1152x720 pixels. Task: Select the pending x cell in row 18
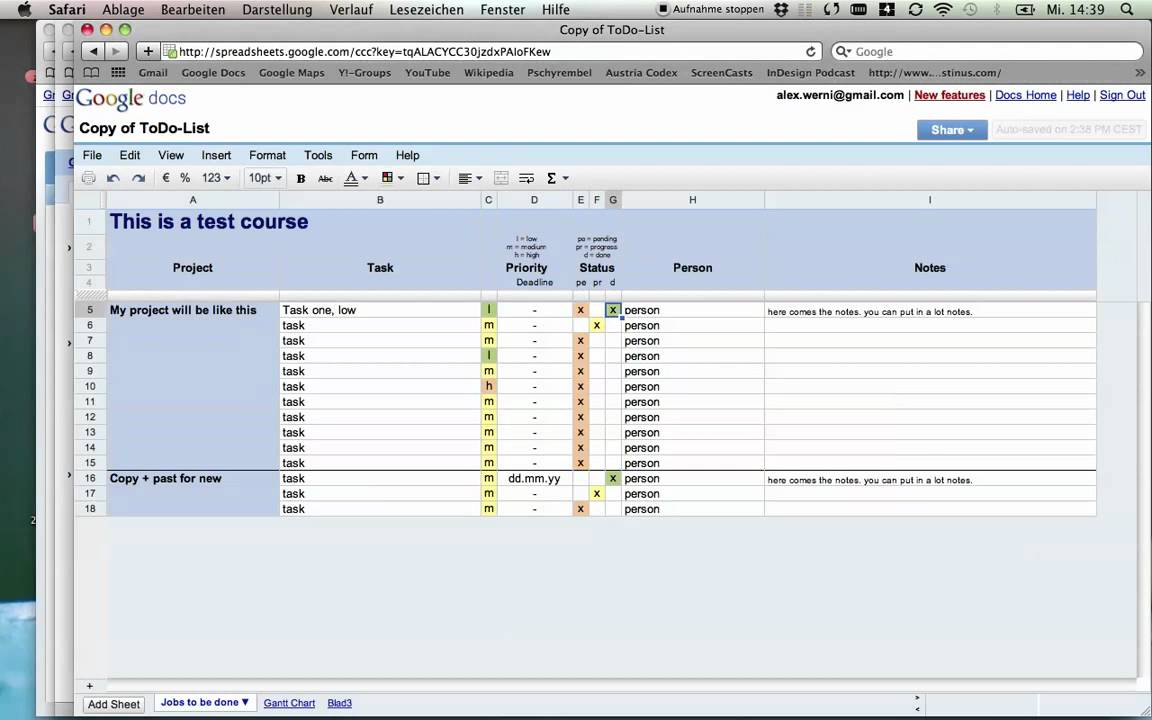(x=580, y=509)
